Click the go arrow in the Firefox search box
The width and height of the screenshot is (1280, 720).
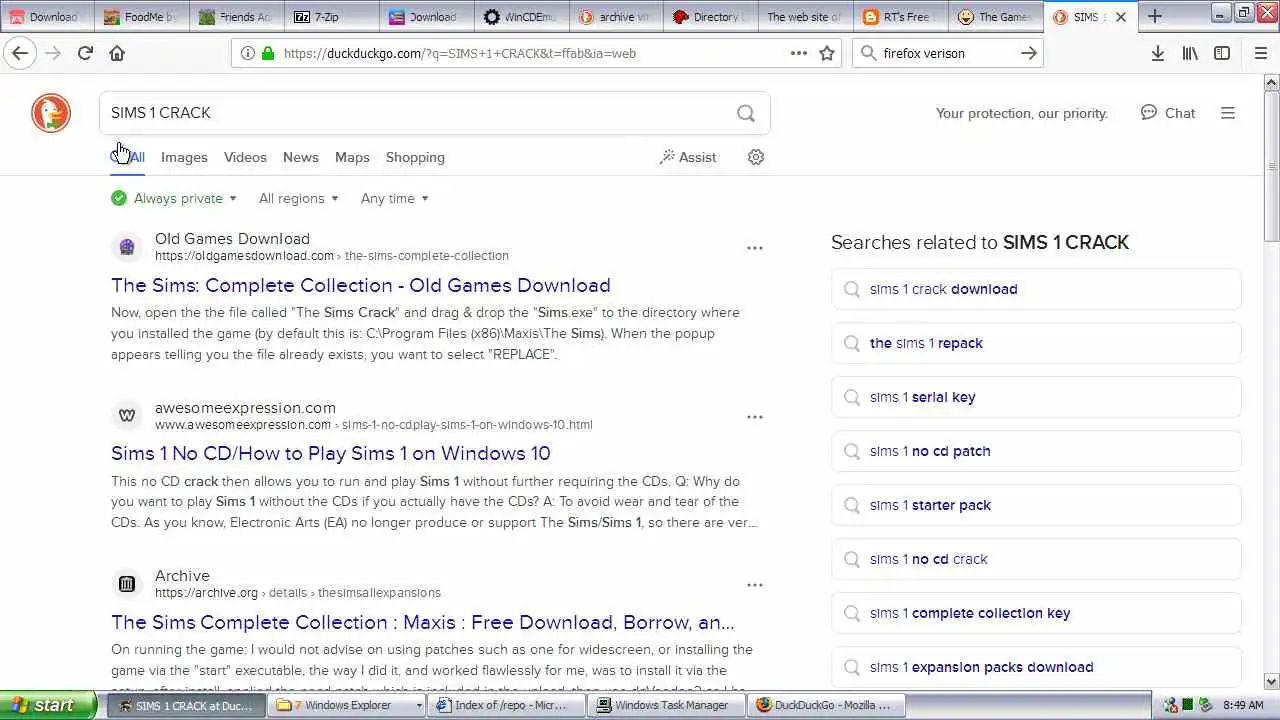coord(1028,53)
